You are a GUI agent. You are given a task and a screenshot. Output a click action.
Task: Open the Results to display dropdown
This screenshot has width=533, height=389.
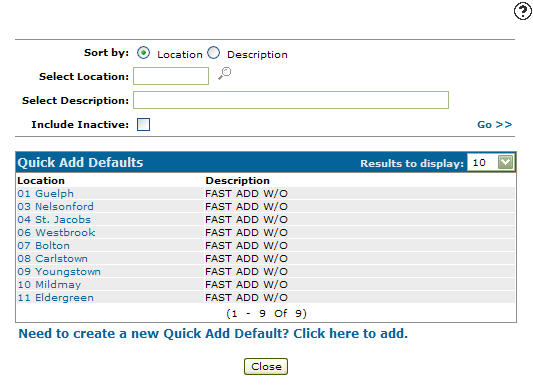[491, 163]
